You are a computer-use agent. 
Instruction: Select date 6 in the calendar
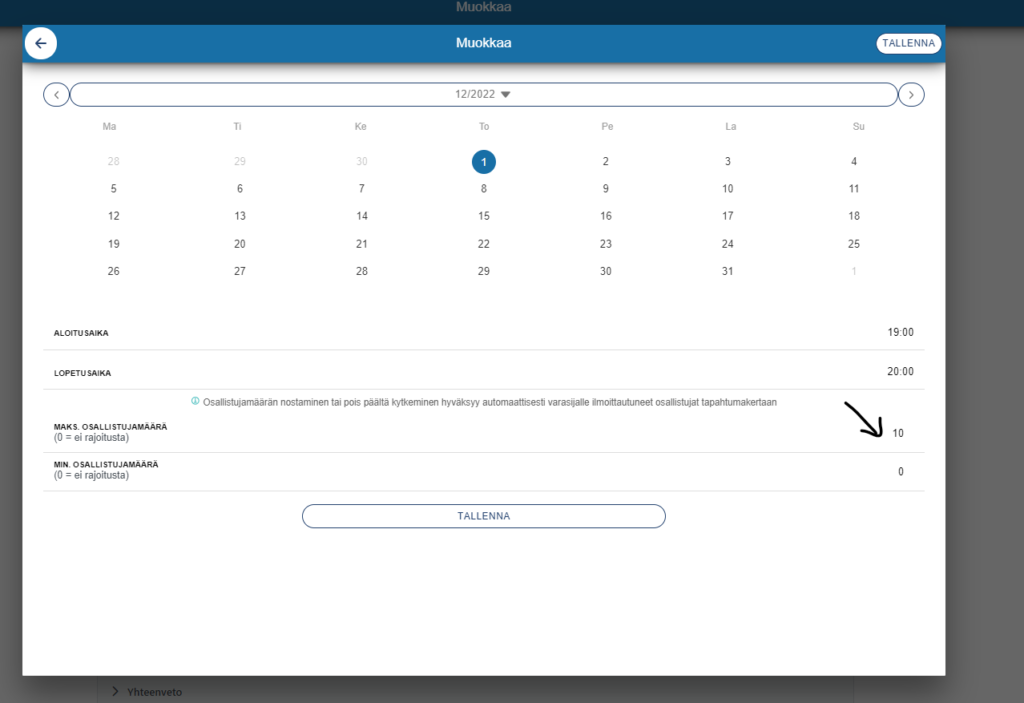240,189
